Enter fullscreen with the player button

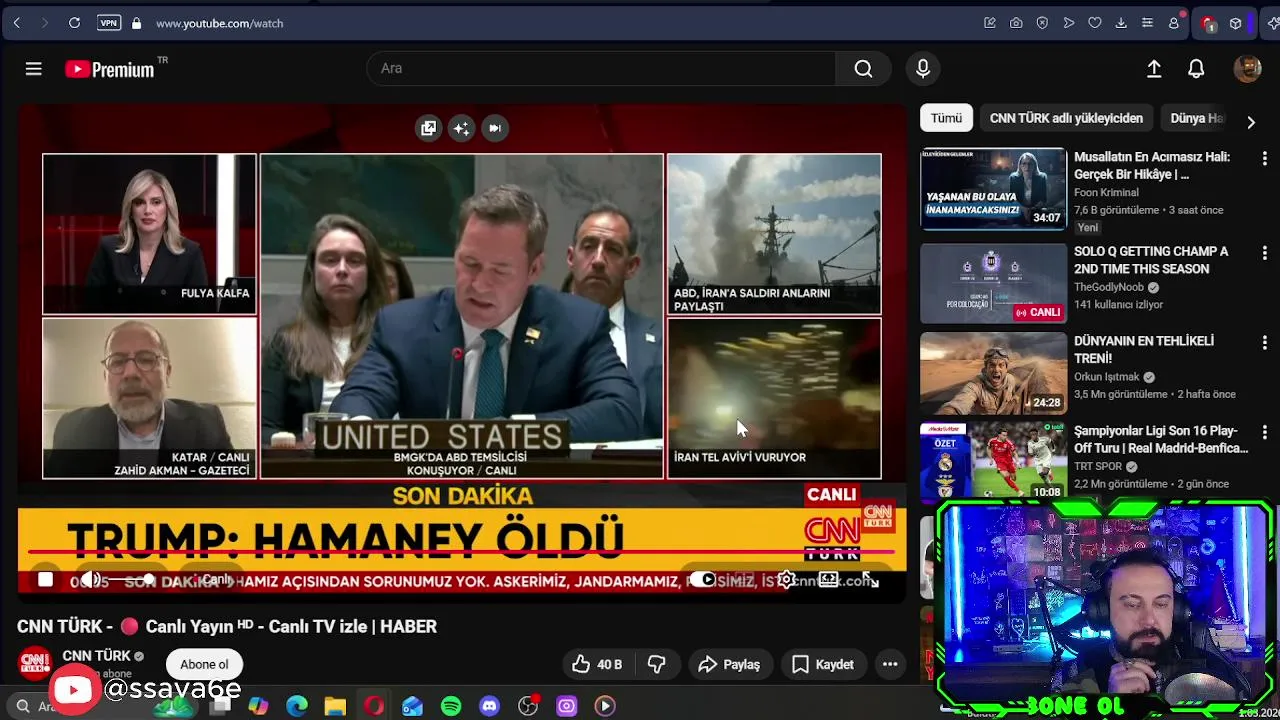click(870, 580)
